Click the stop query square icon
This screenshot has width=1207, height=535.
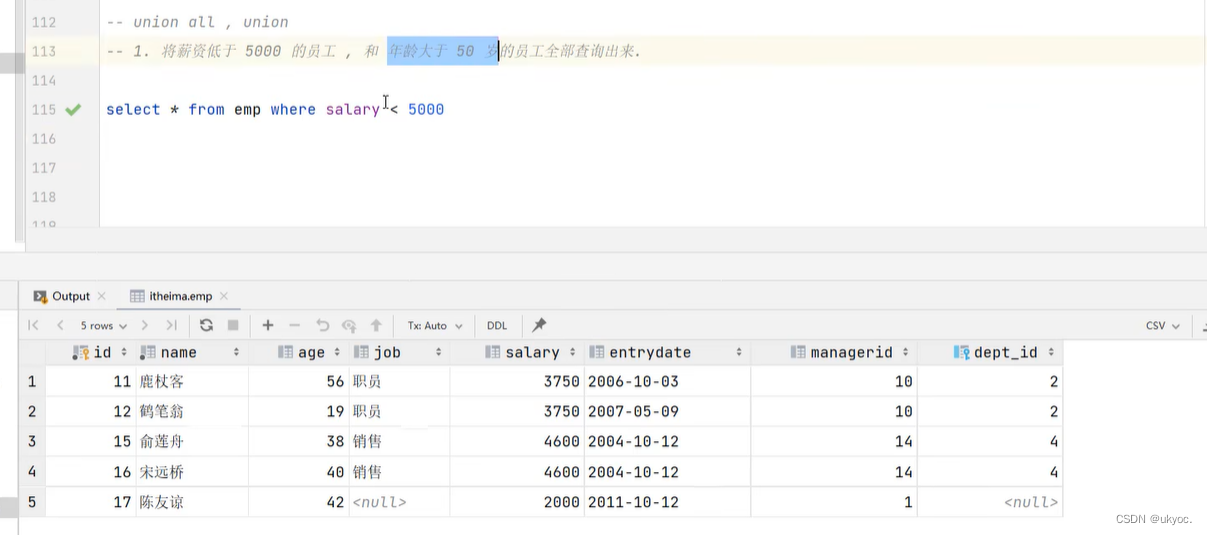(233, 325)
